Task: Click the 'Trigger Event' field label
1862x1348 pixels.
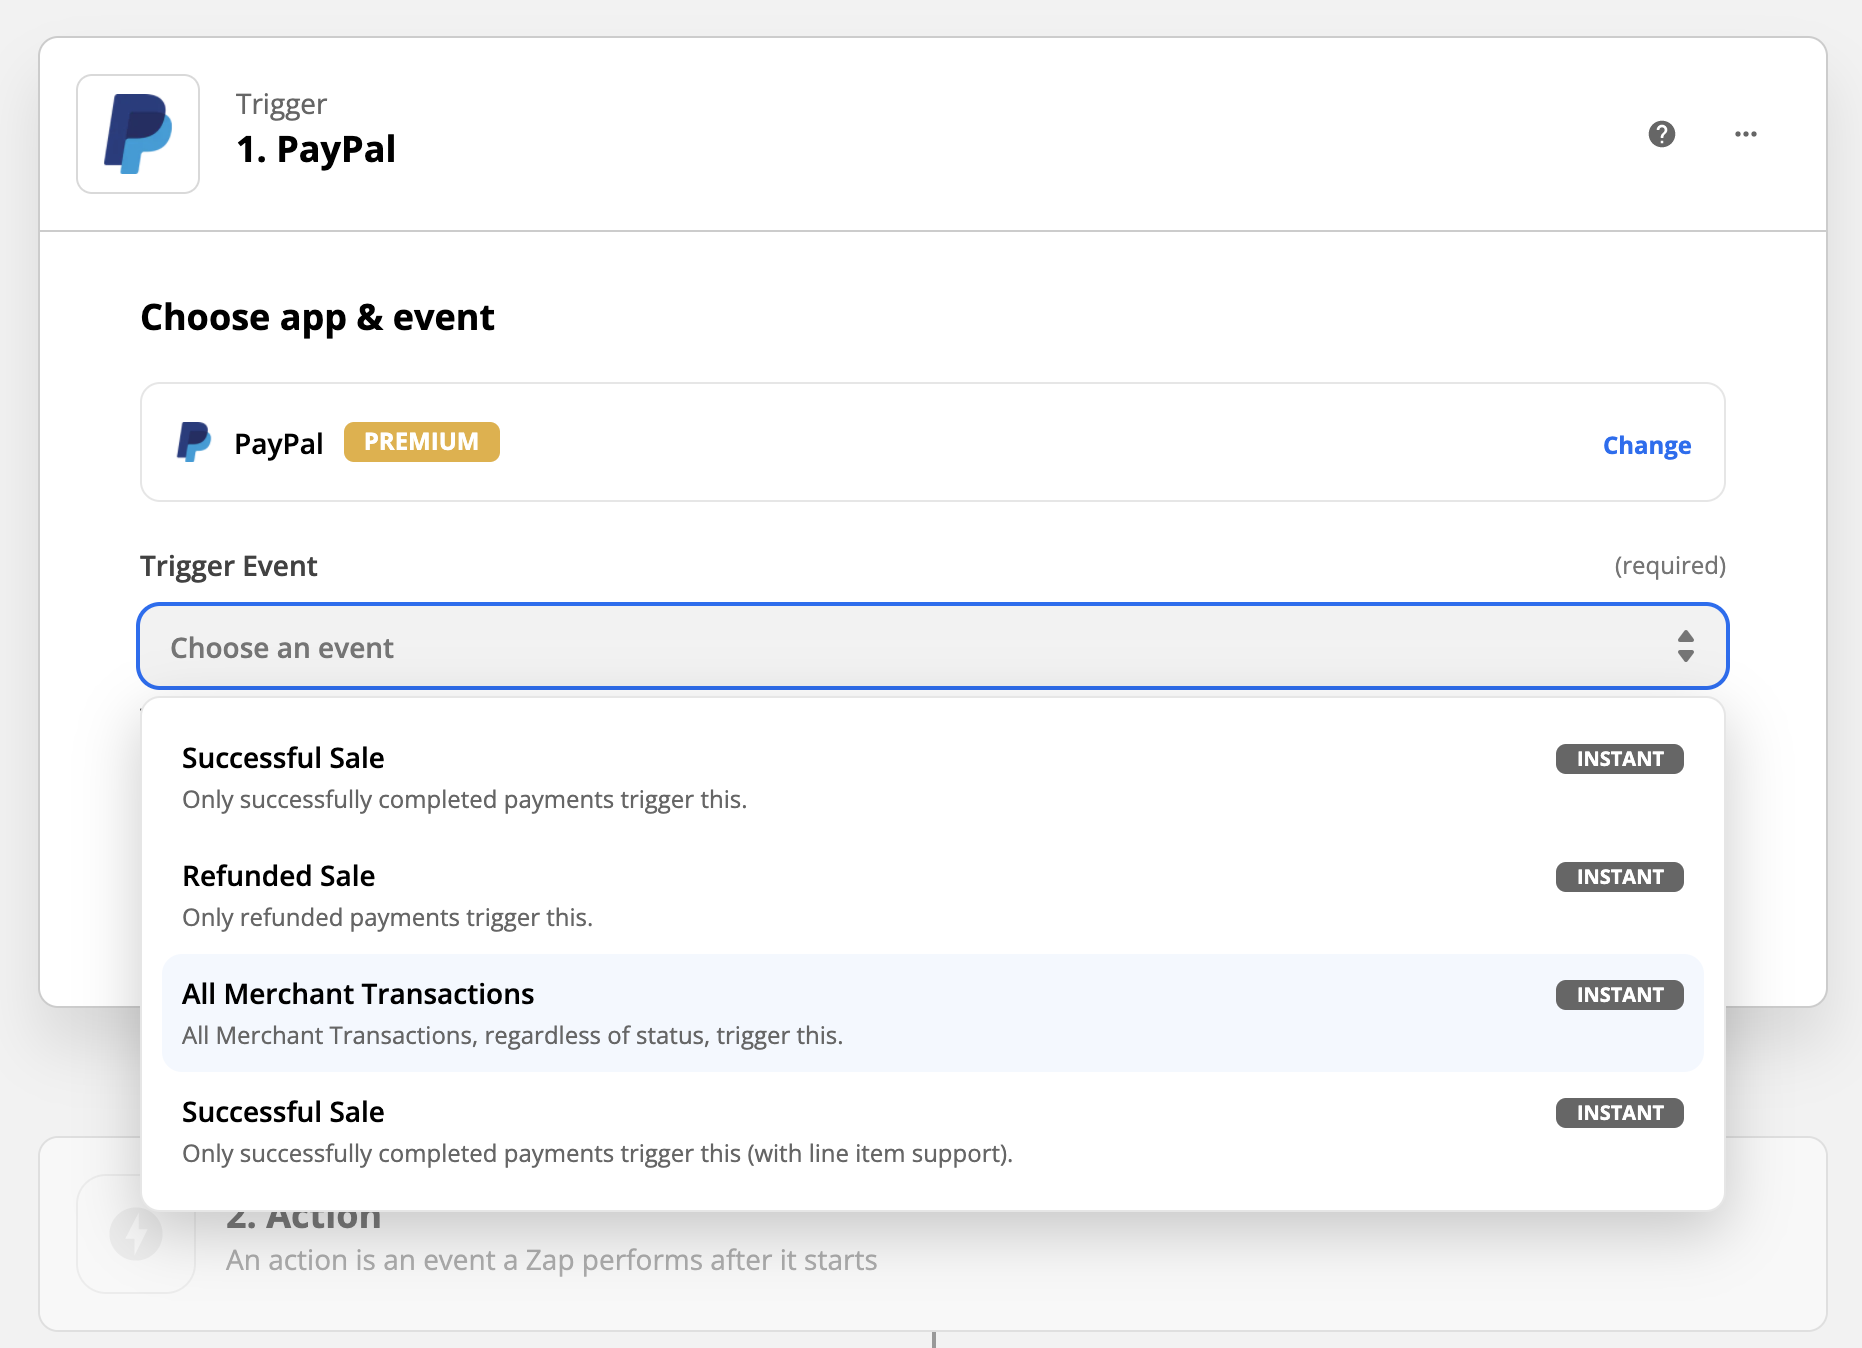Action: click(x=229, y=566)
